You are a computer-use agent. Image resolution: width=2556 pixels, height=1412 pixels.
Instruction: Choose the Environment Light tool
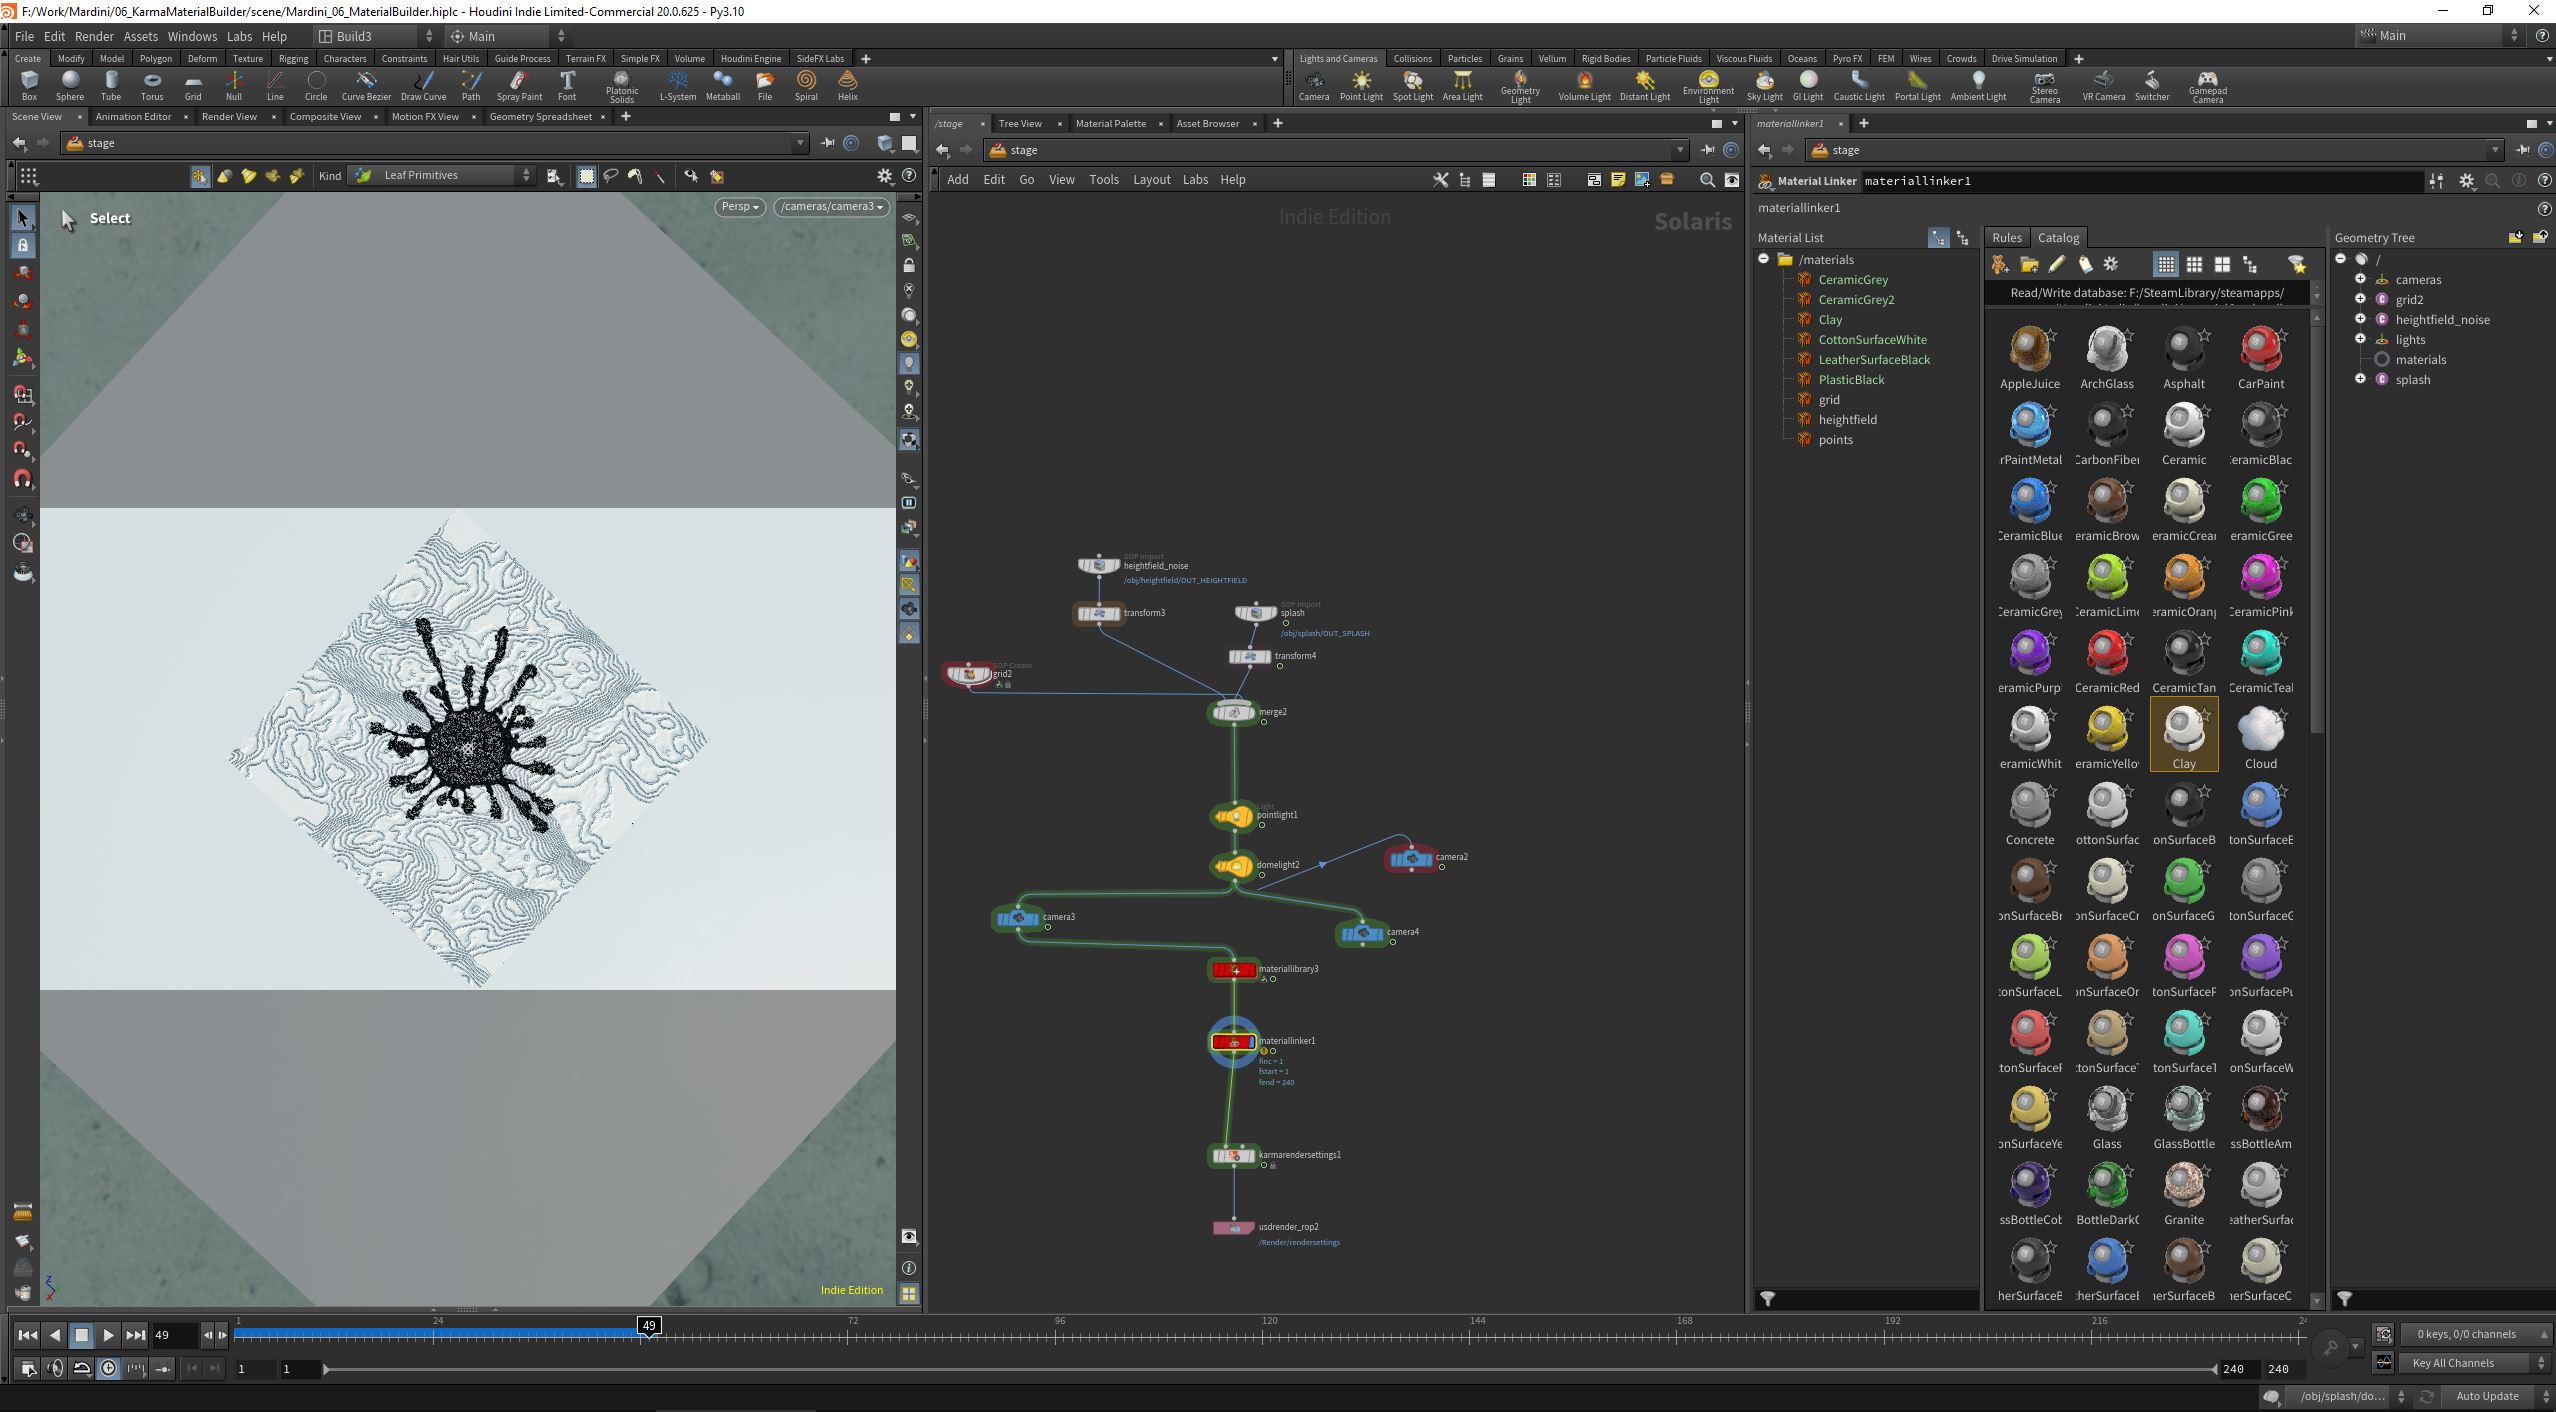coord(1708,86)
